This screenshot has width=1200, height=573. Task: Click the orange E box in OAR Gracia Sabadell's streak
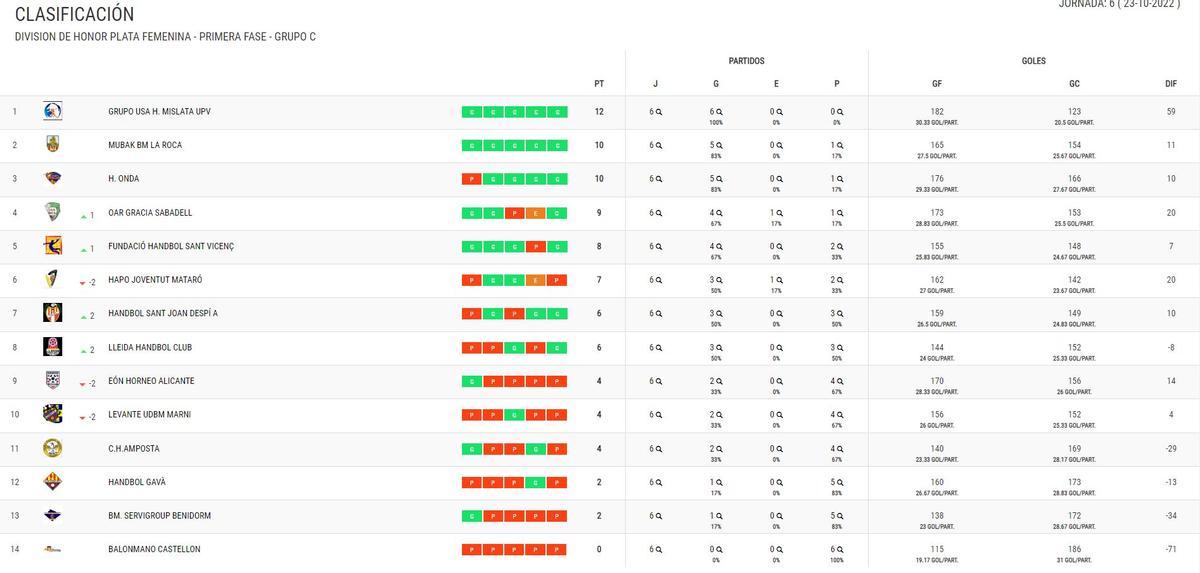(x=535, y=213)
